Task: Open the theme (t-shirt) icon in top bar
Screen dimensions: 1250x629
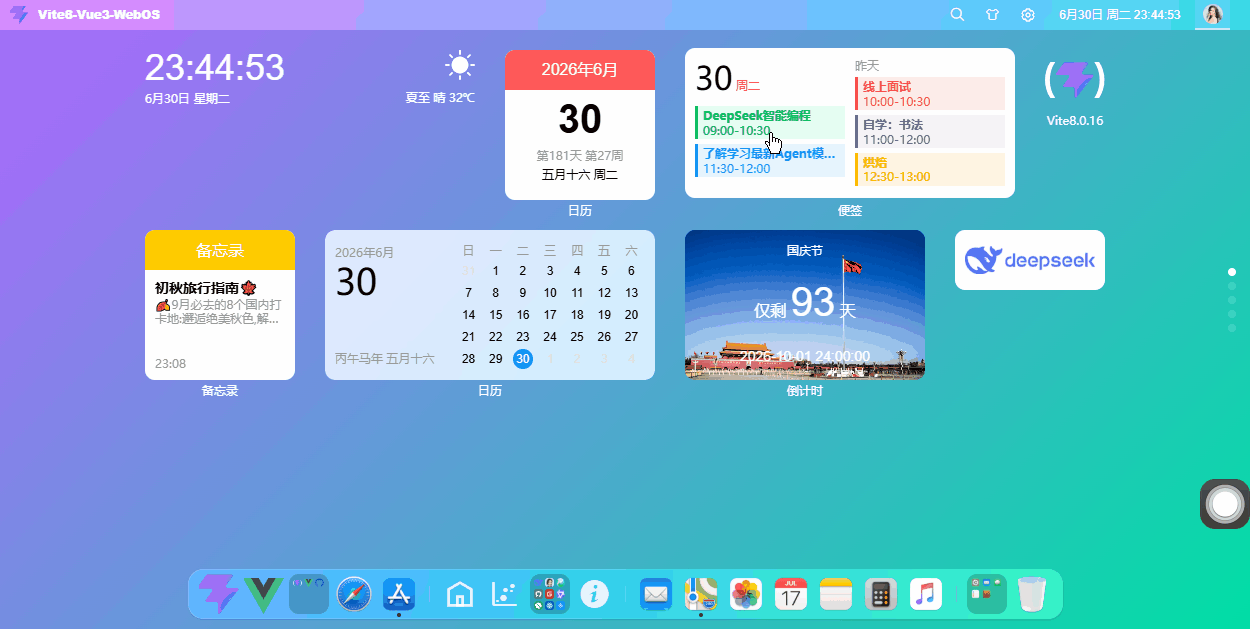Action: pyautogui.click(x=992, y=15)
